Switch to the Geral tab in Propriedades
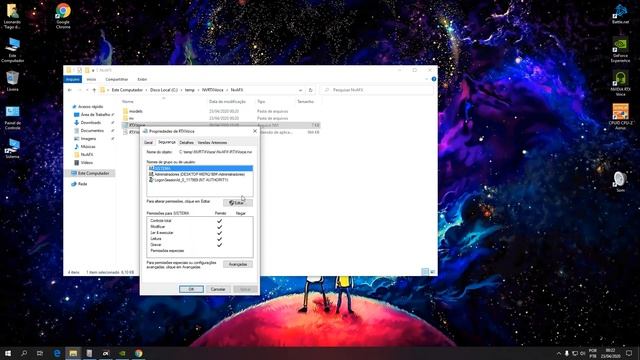This screenshot has width=640, height=360. pos(149,142)
